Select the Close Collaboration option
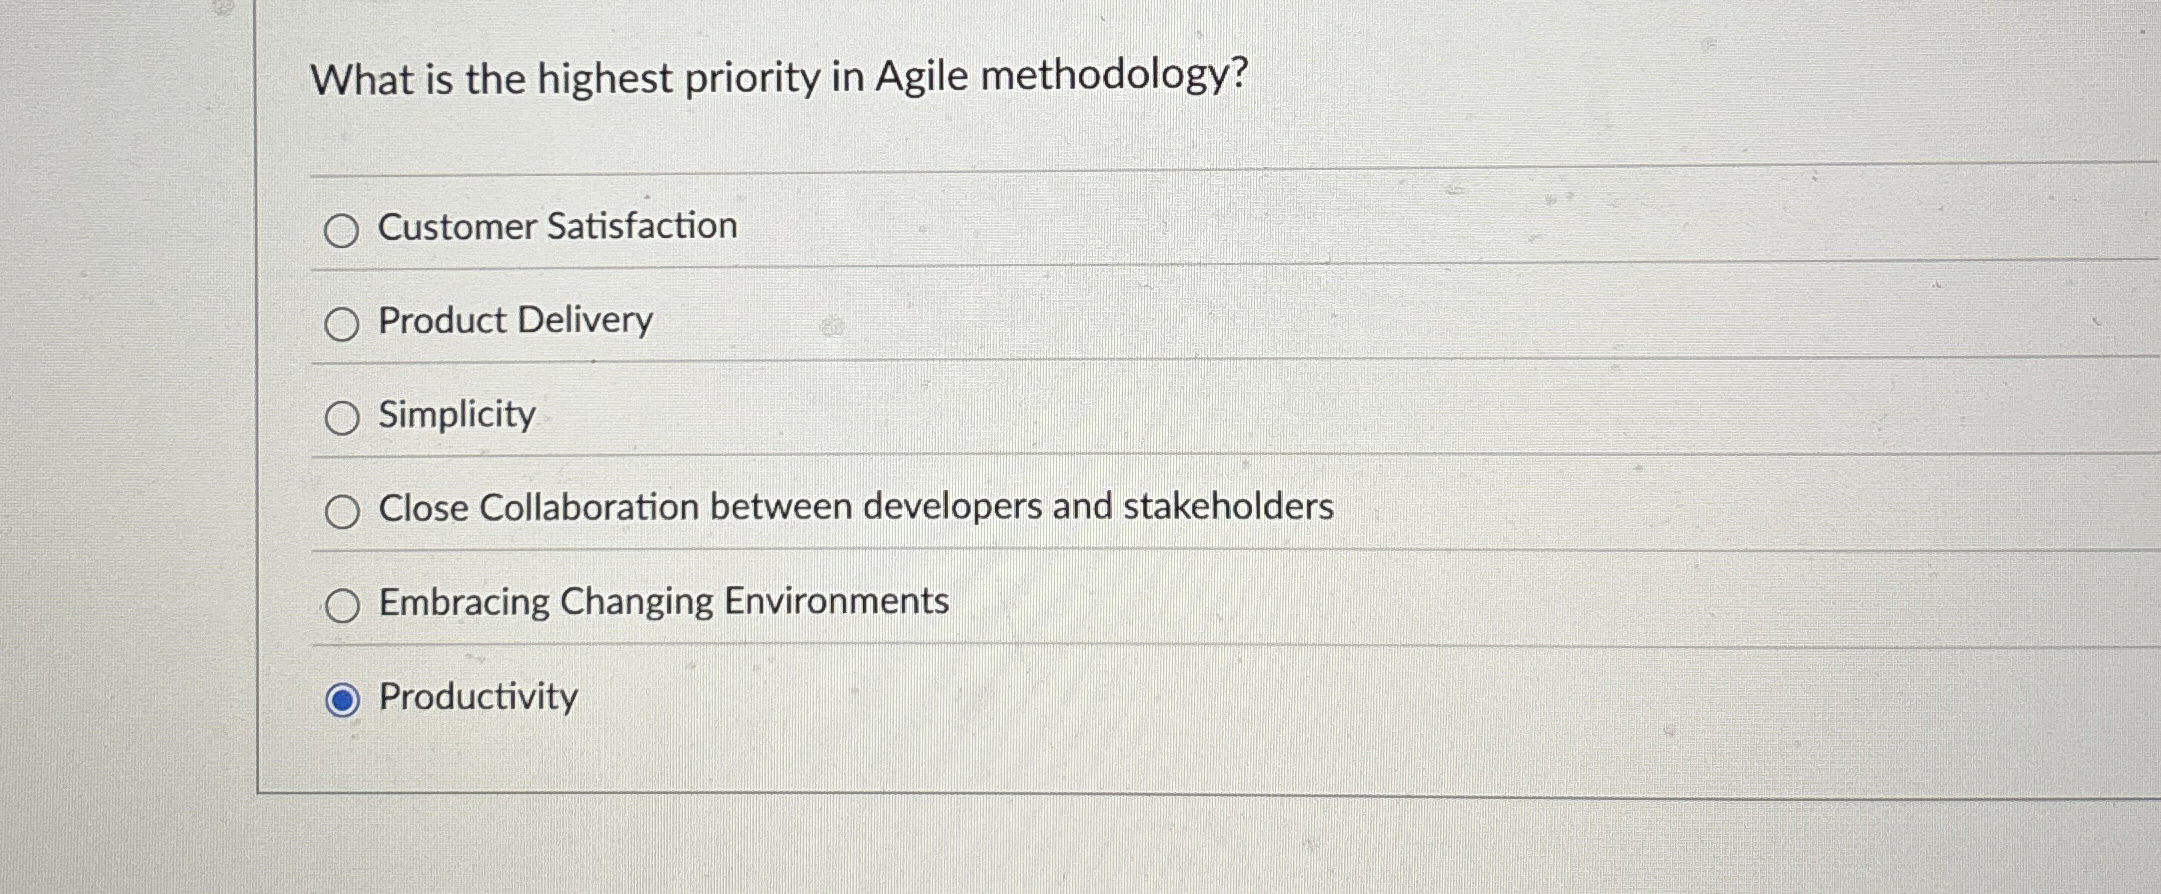Viewport: 2161px width, 894px height. tap(344, 511)
